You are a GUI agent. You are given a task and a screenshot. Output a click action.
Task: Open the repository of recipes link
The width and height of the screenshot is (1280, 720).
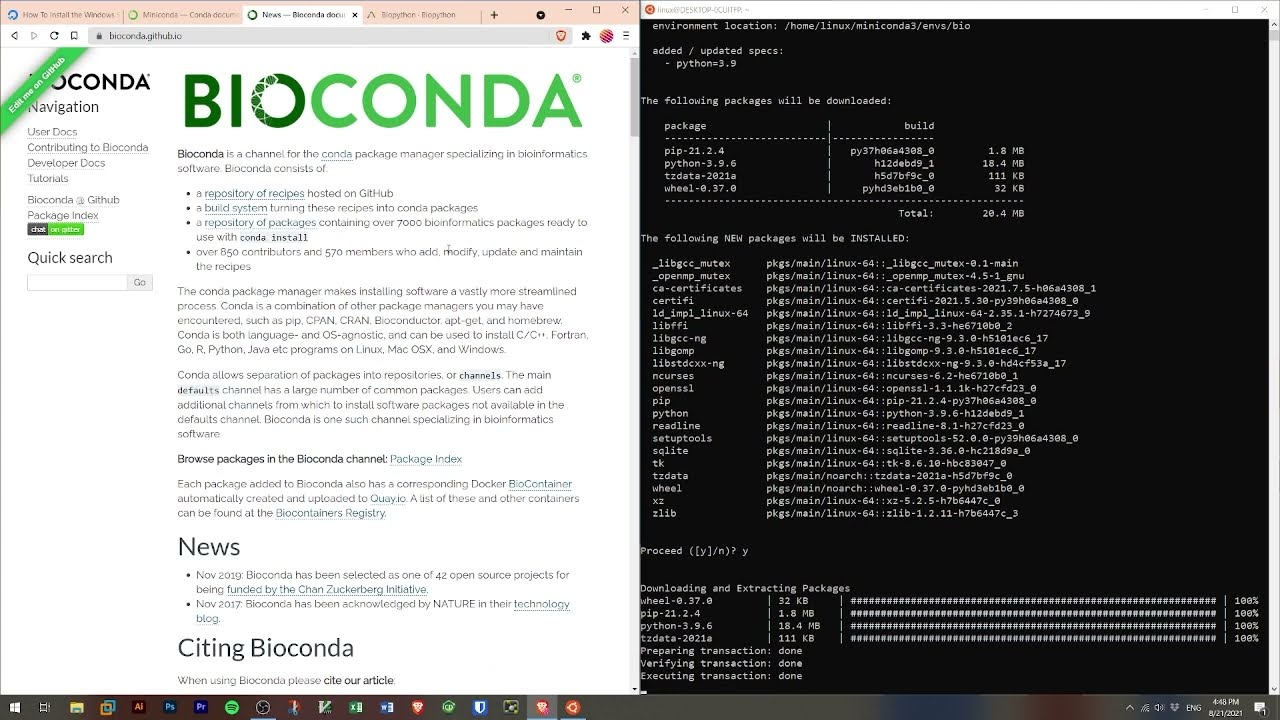pyautogui.click(x=254, y=193)
